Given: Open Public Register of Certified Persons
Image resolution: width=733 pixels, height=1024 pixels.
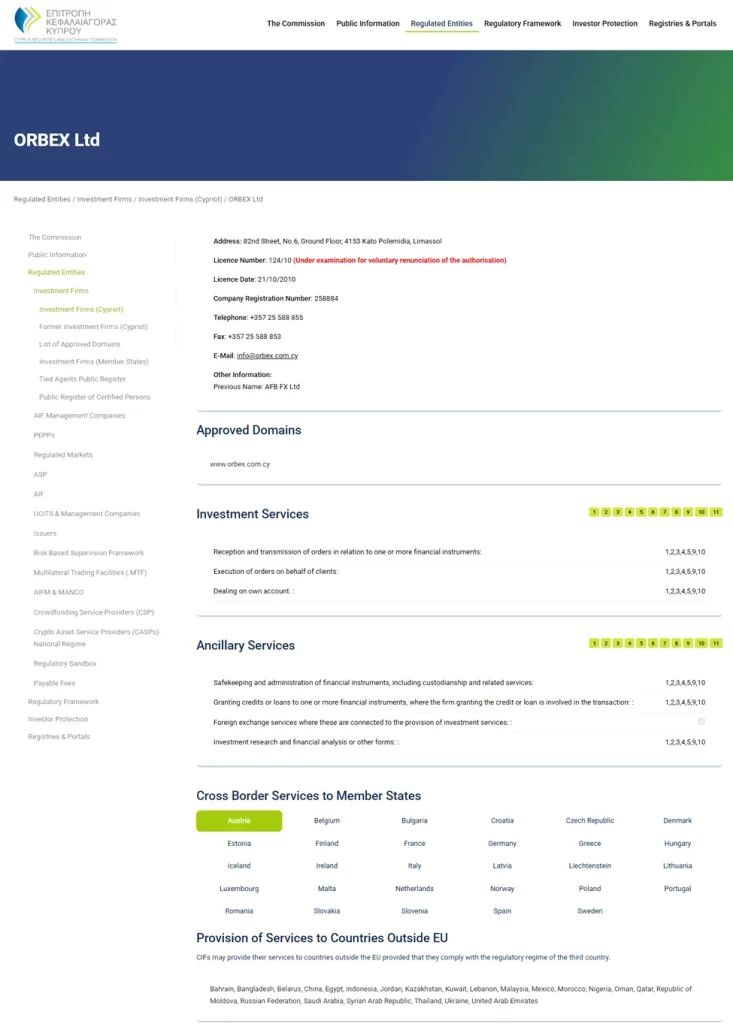Looking at the screenshot, I should coord(95,397).
